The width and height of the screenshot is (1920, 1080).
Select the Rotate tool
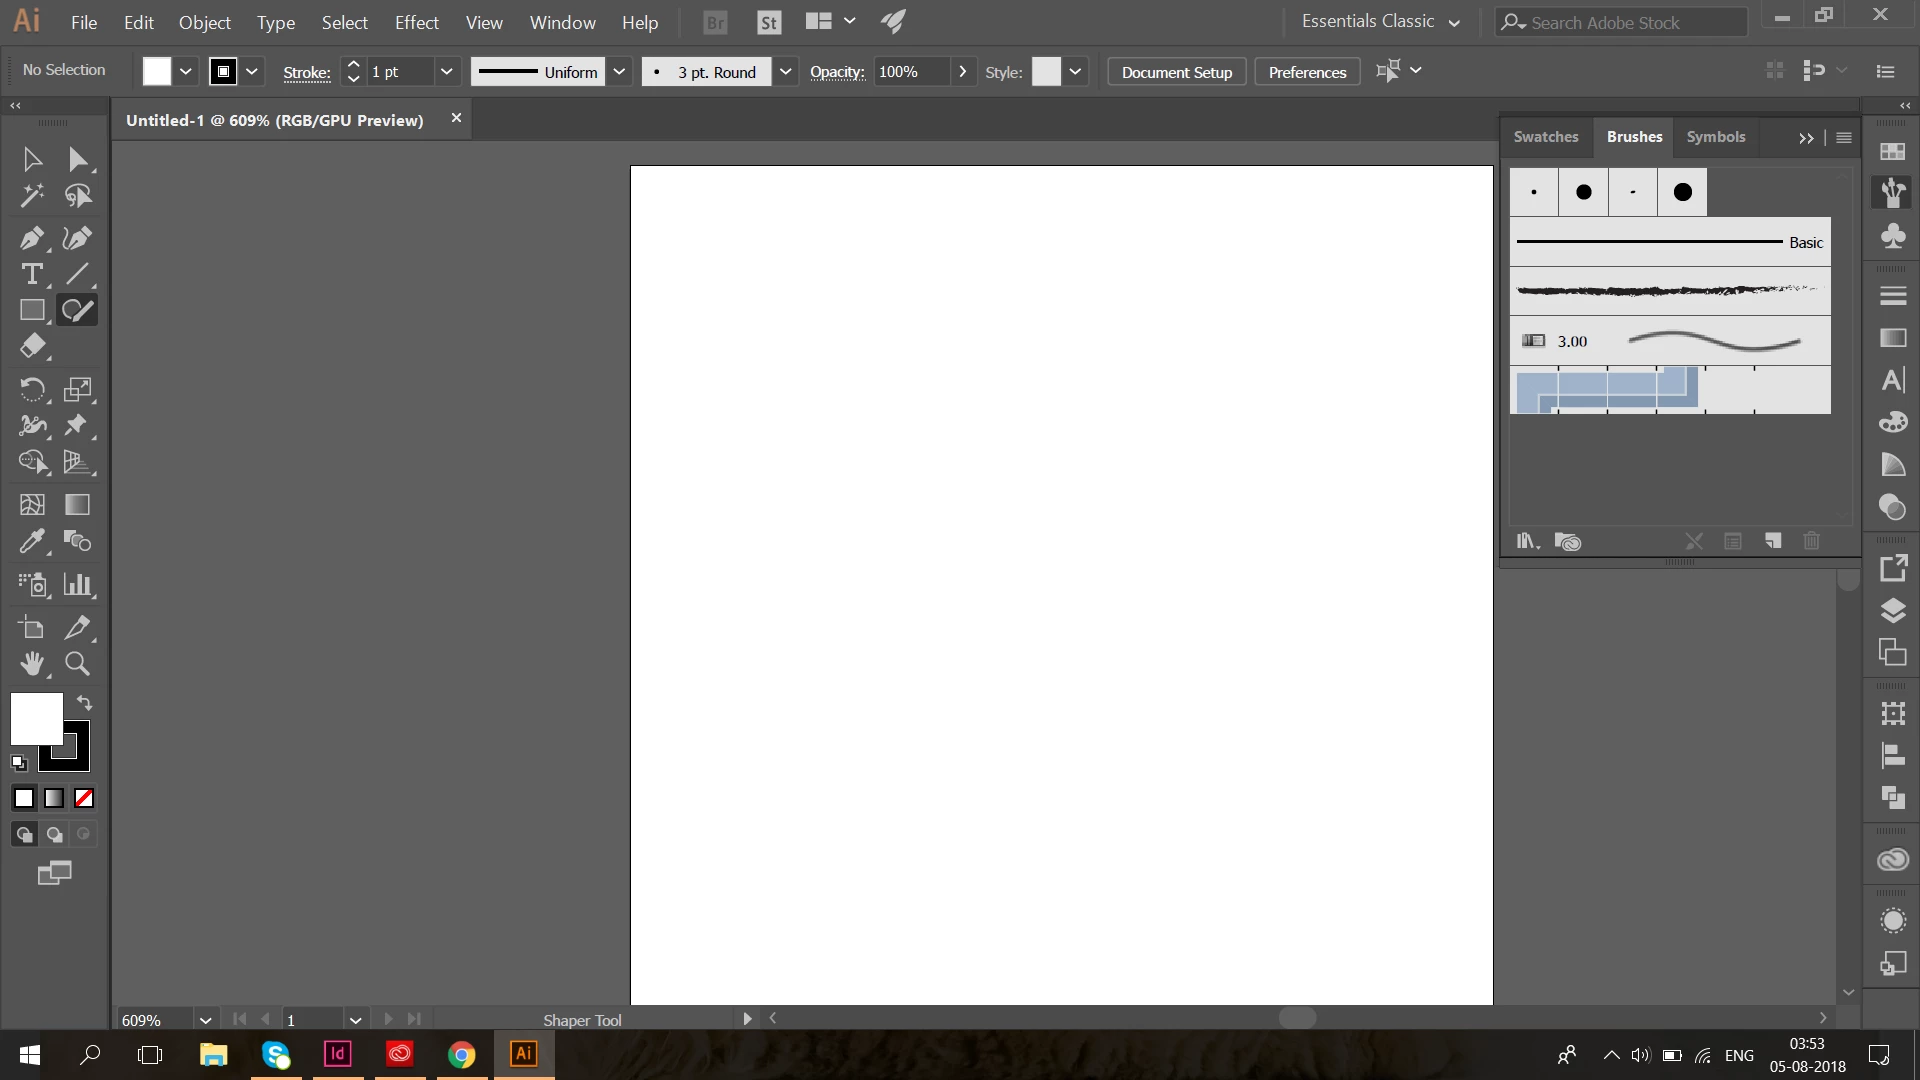(x=31, y=389)
